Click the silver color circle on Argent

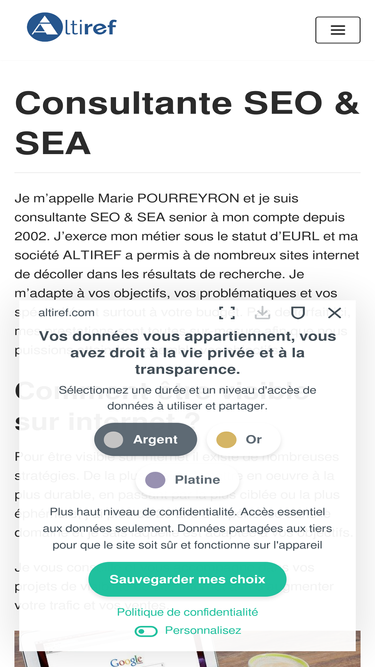tap(113, 439)
